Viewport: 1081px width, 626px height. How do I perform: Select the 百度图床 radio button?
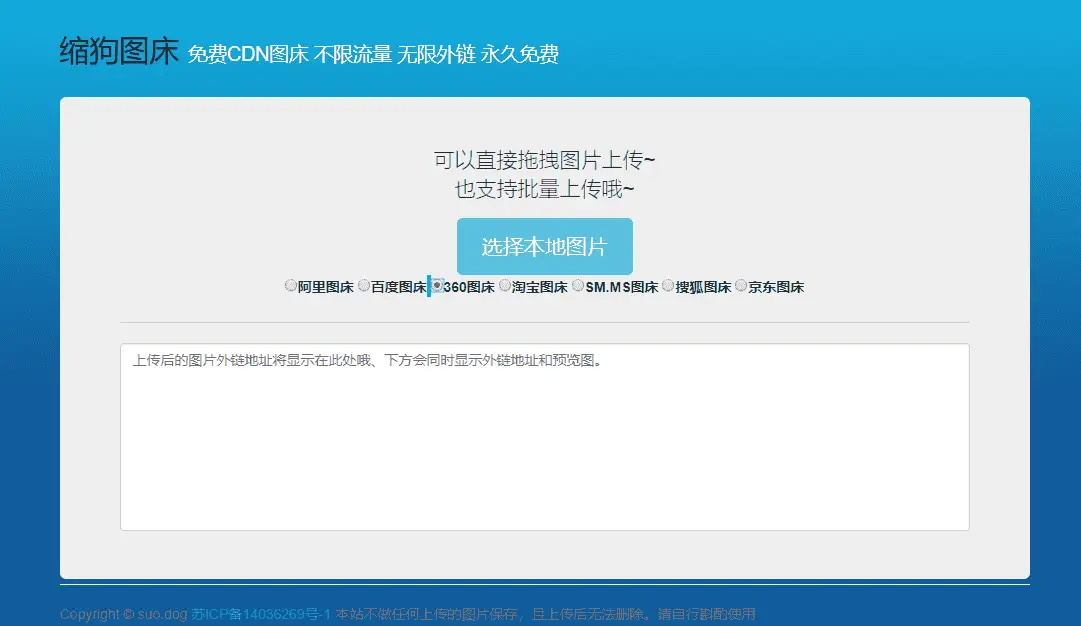pos(362,286)
